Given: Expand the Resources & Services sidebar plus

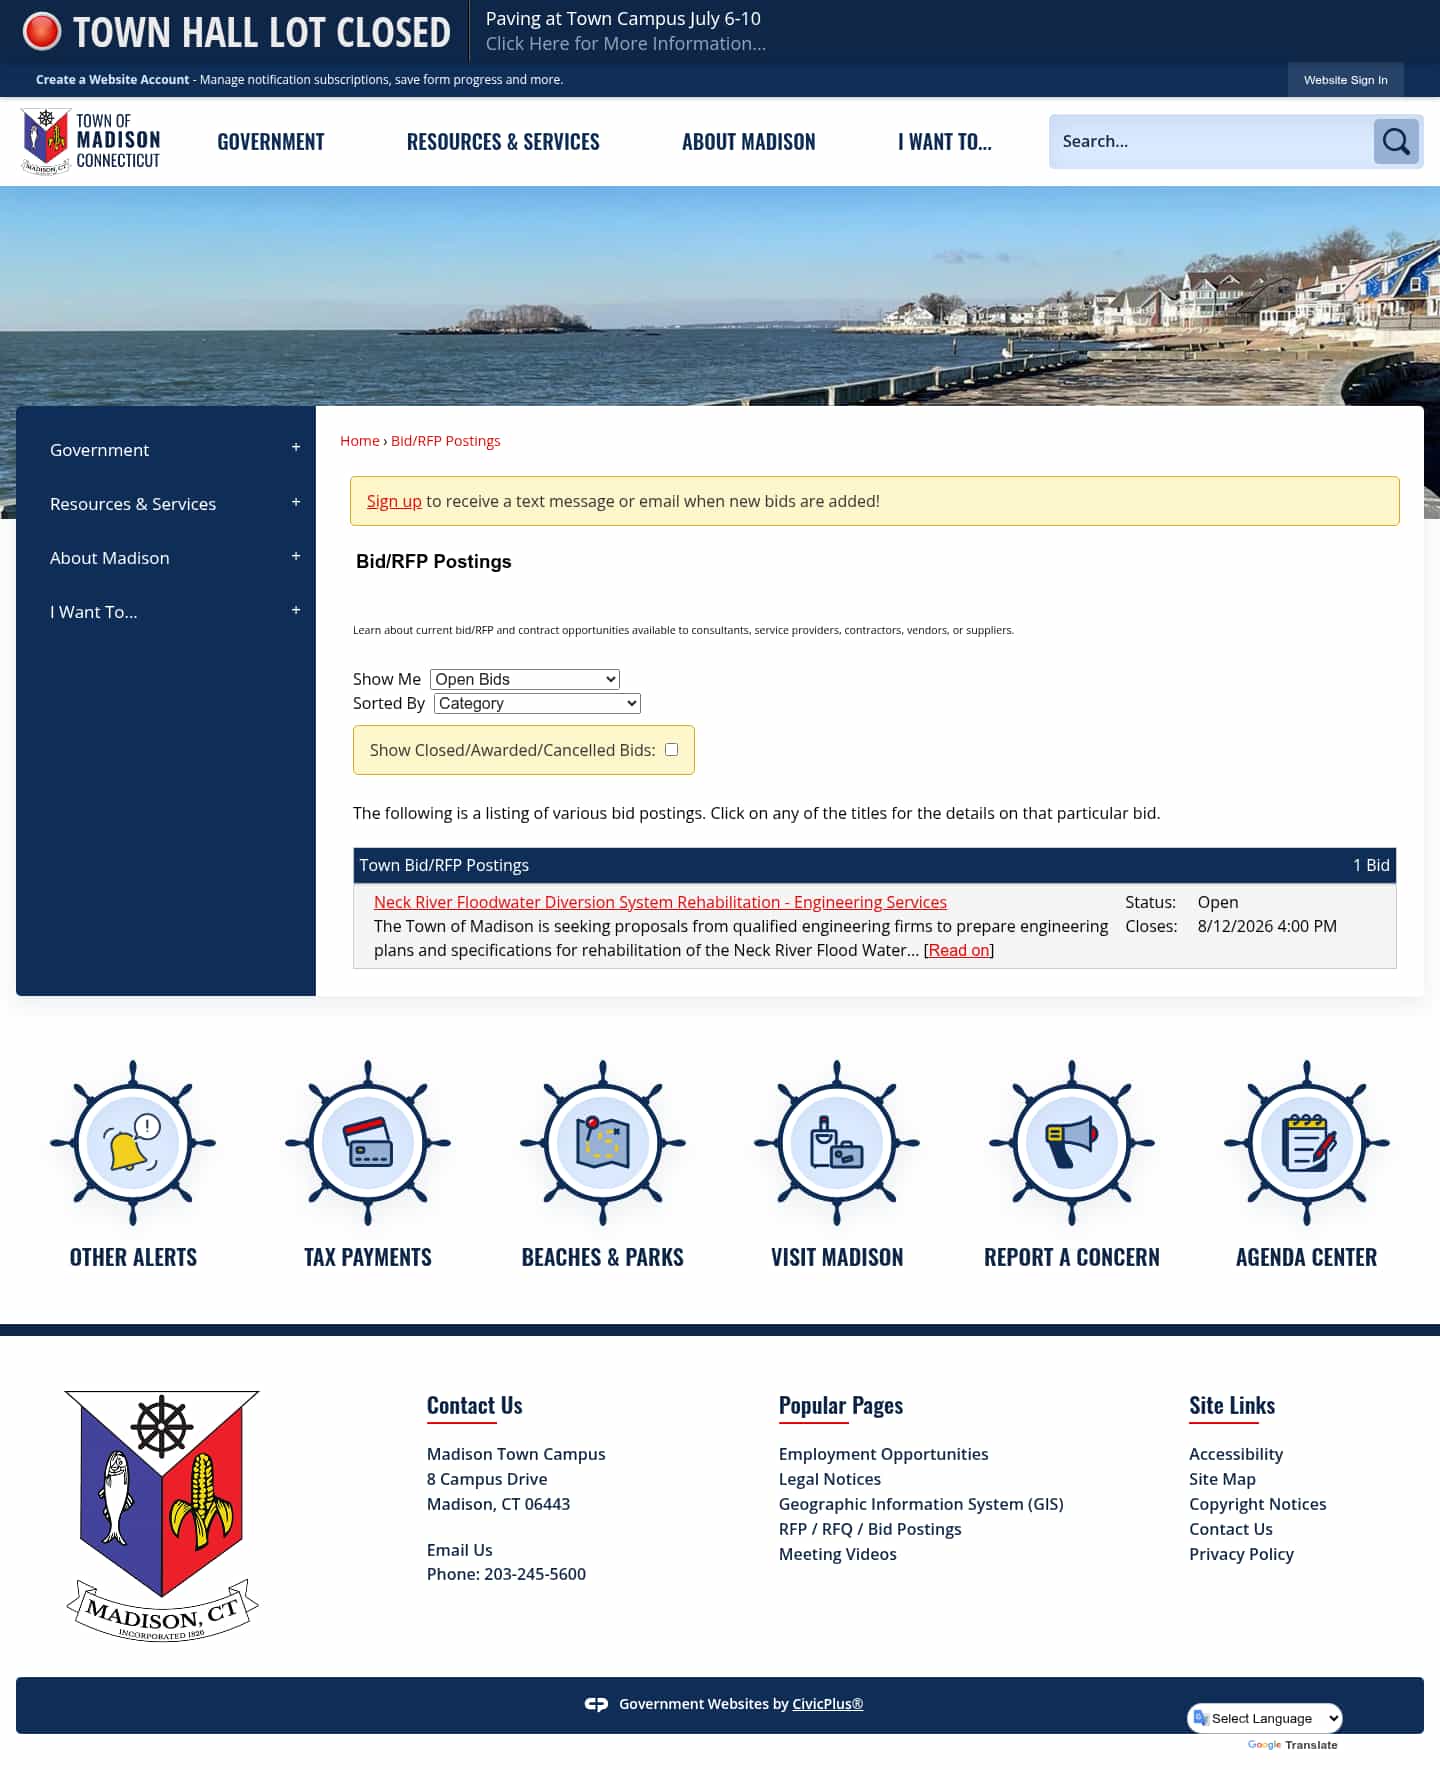Looking at the screenshot, I should pos(296,502).
